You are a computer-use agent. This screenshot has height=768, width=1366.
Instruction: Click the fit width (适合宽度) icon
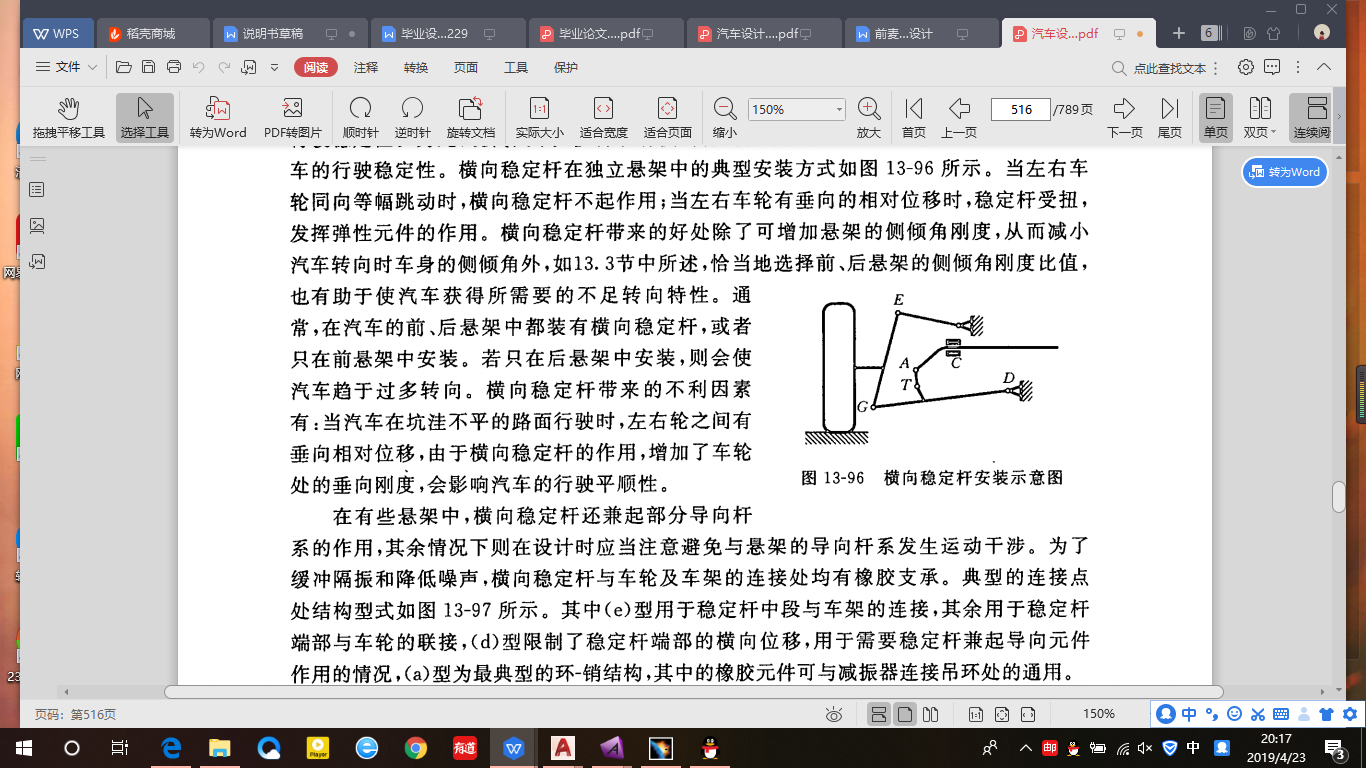[x=603, y=117]
